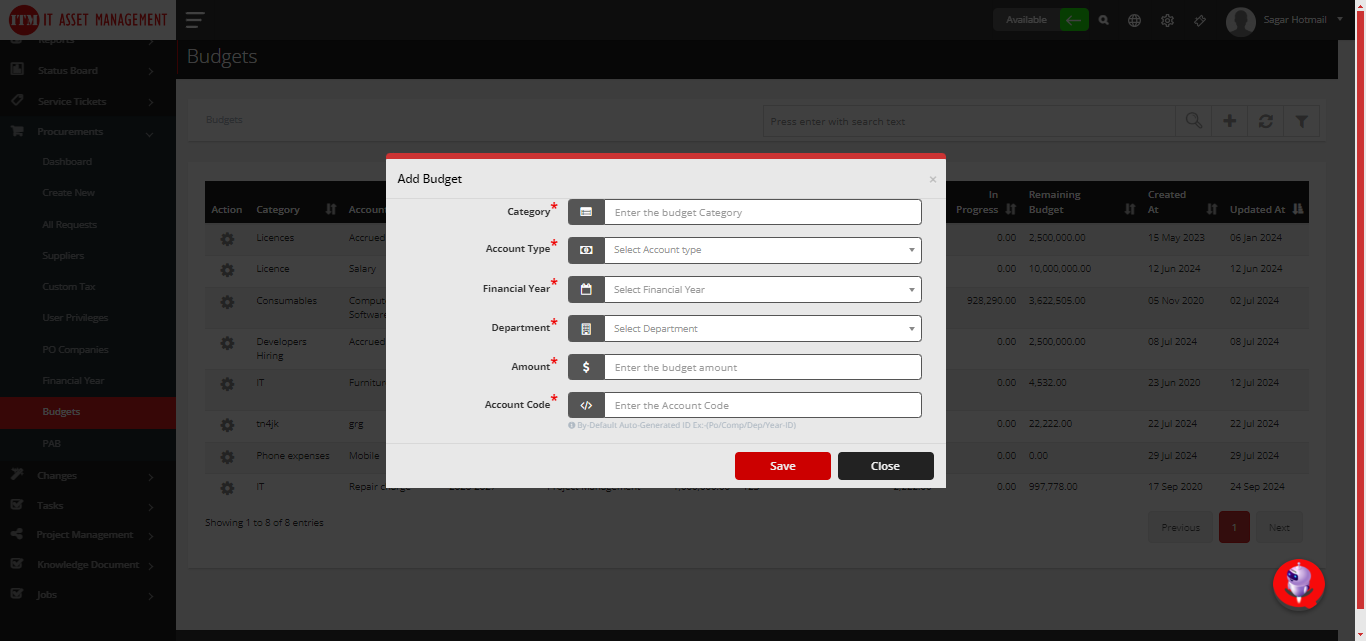Image resolution: width=1366 pixels, height=641 pixels.
Task: Click the account code icon next to Account Code
Action: coord(586,405)
